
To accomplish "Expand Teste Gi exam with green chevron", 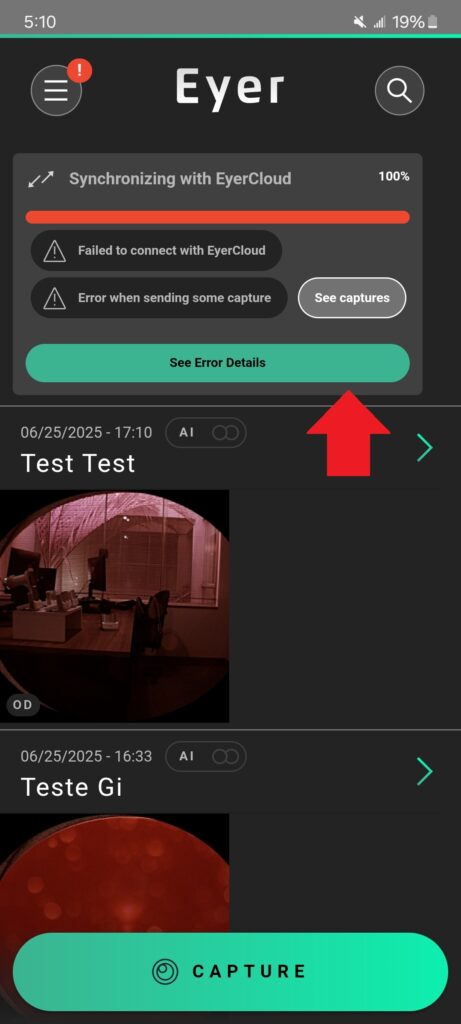I will point(425,771).
